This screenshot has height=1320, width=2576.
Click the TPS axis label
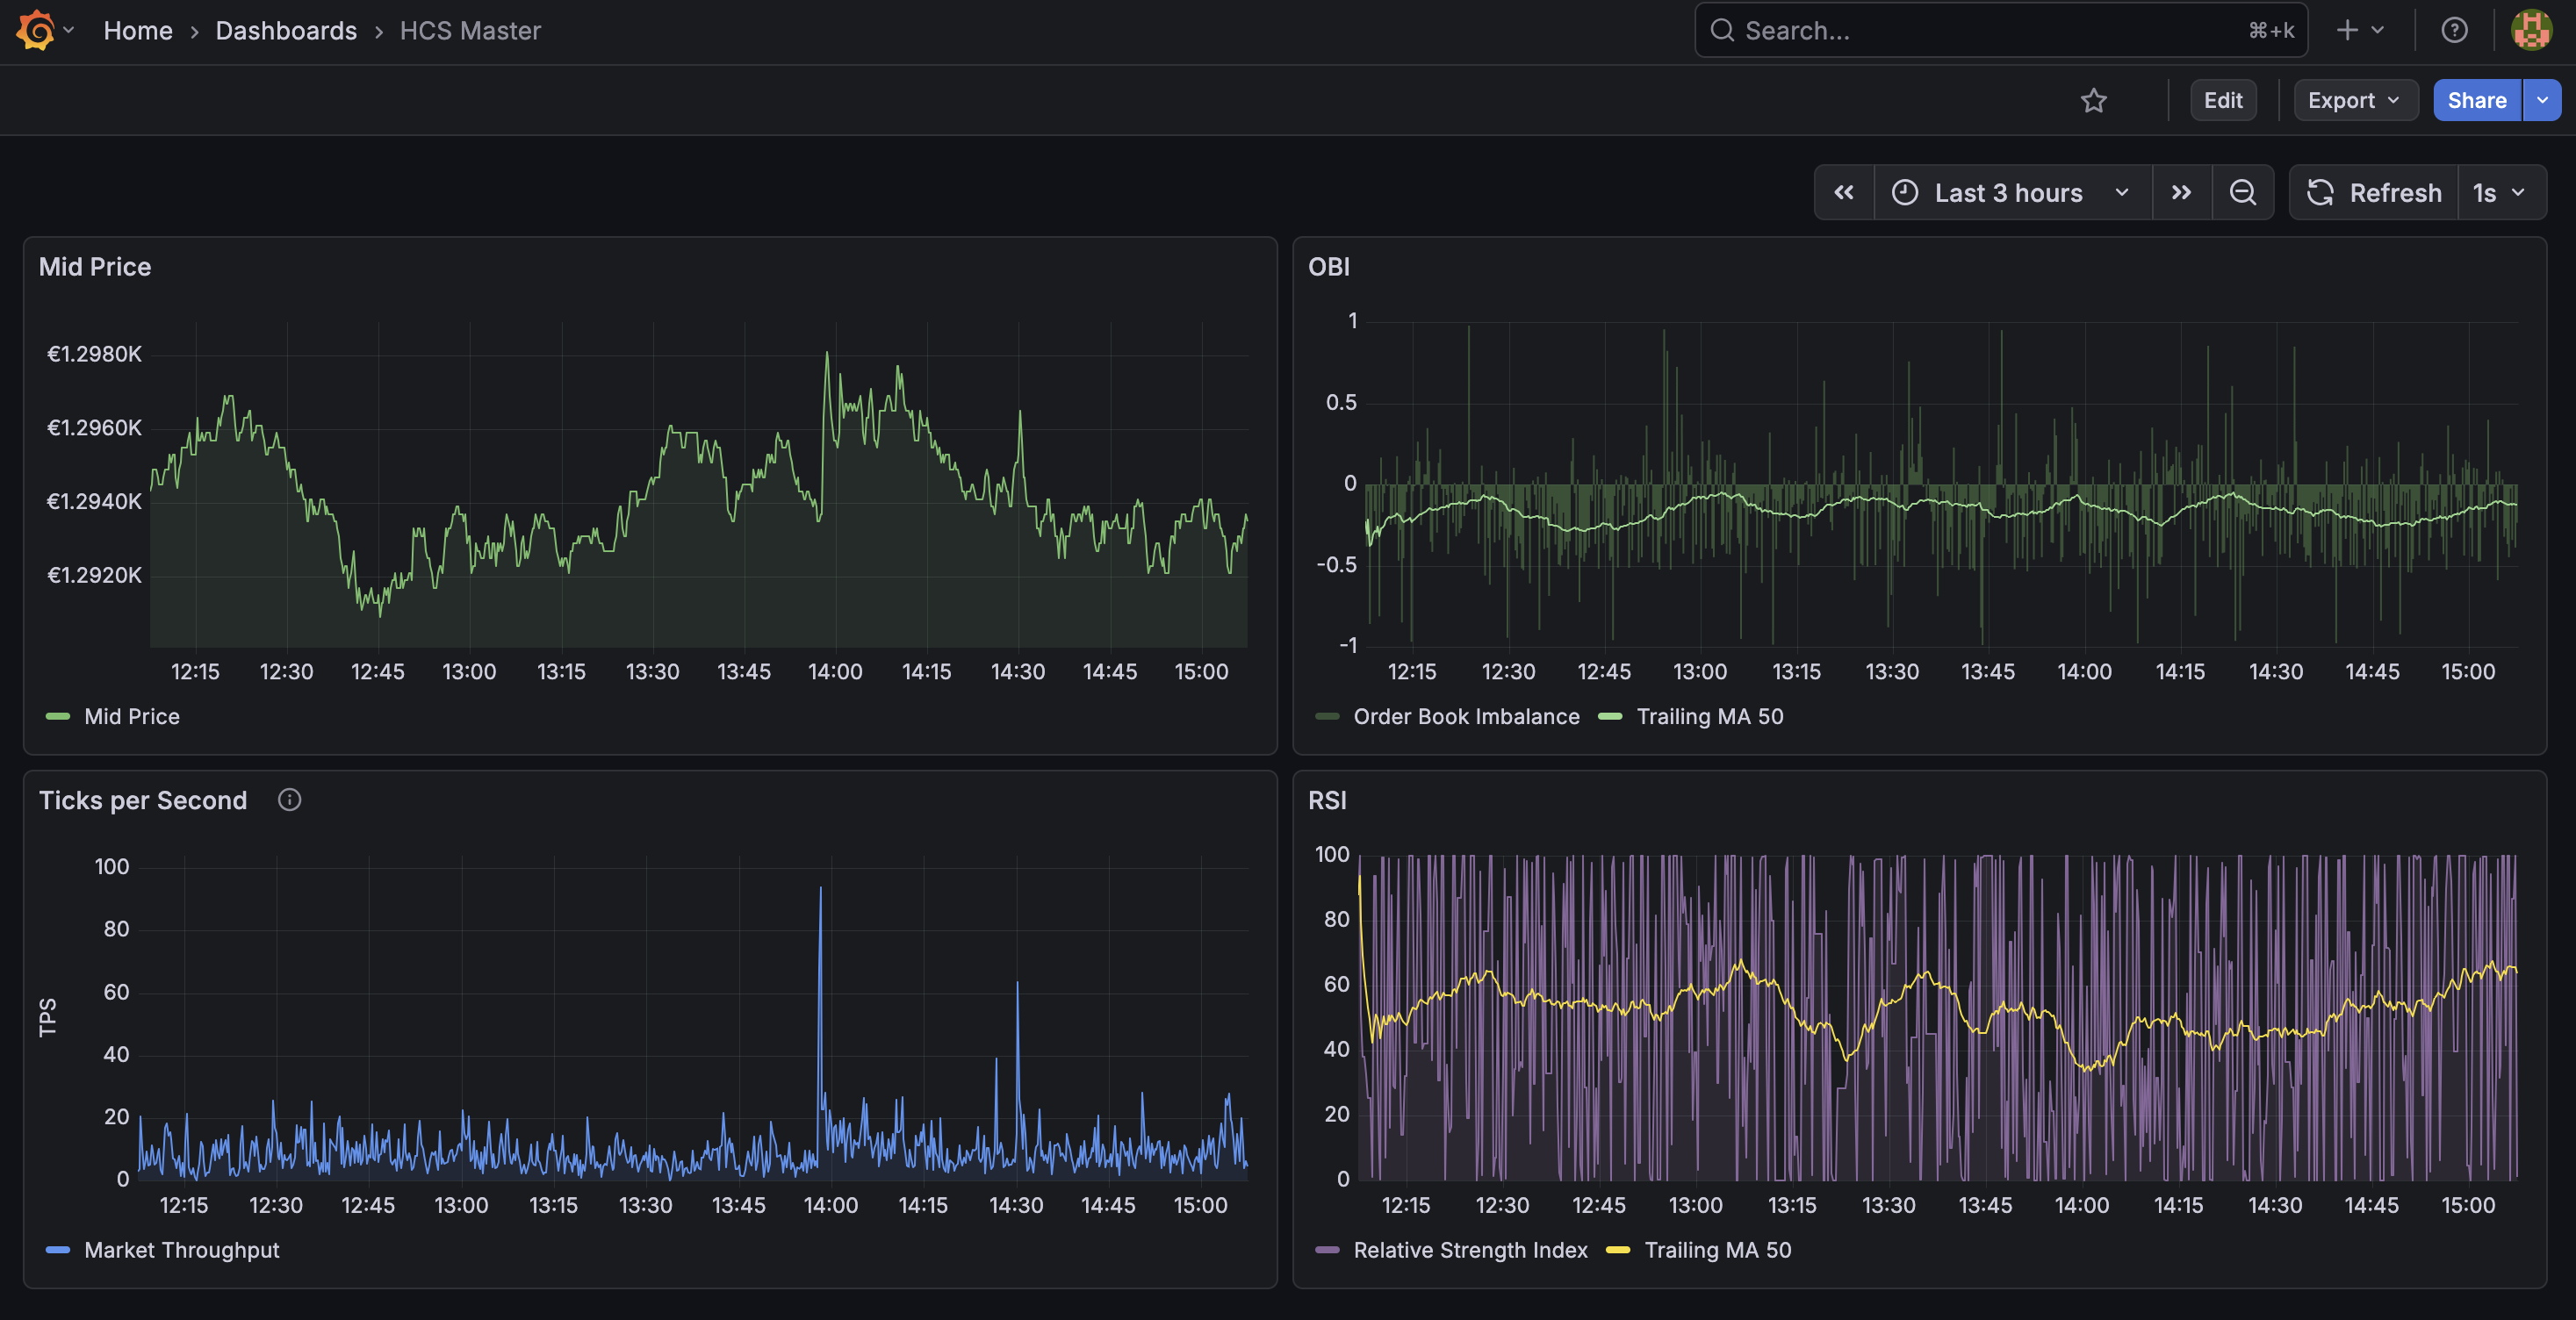(x=47, y=1017)
